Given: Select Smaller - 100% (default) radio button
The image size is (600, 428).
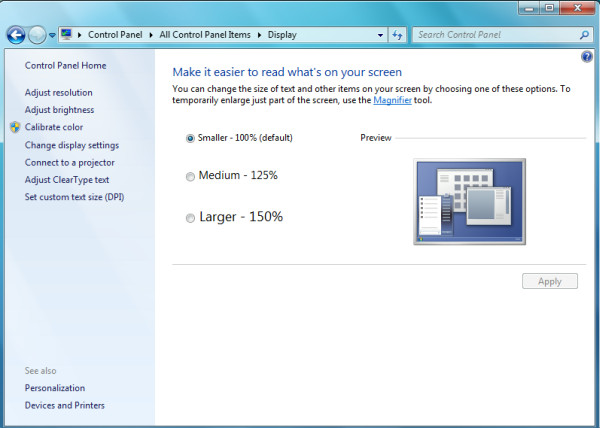Looking at the screenshot, I should point(190,138).
